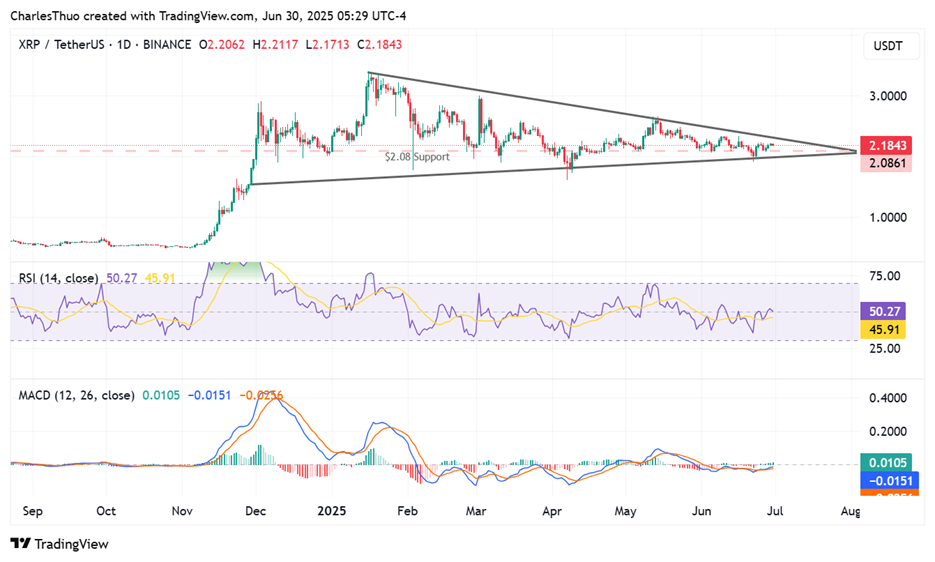Click the blue -0.0151 MACD tag

point(886,481)
